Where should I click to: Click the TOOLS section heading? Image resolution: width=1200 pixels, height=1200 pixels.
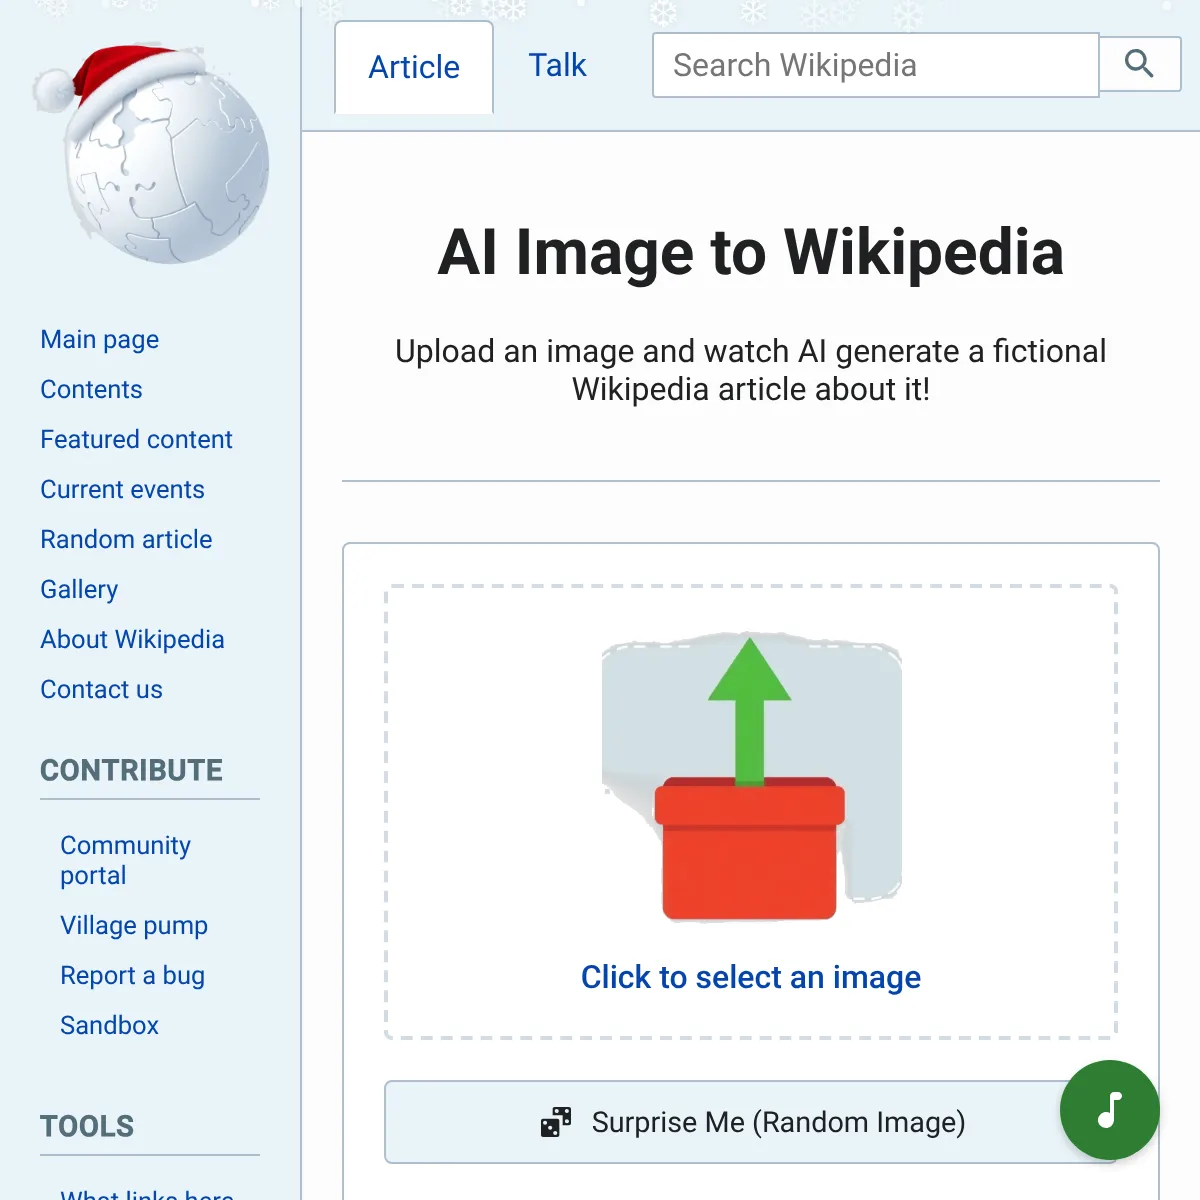pos(87,1126)
